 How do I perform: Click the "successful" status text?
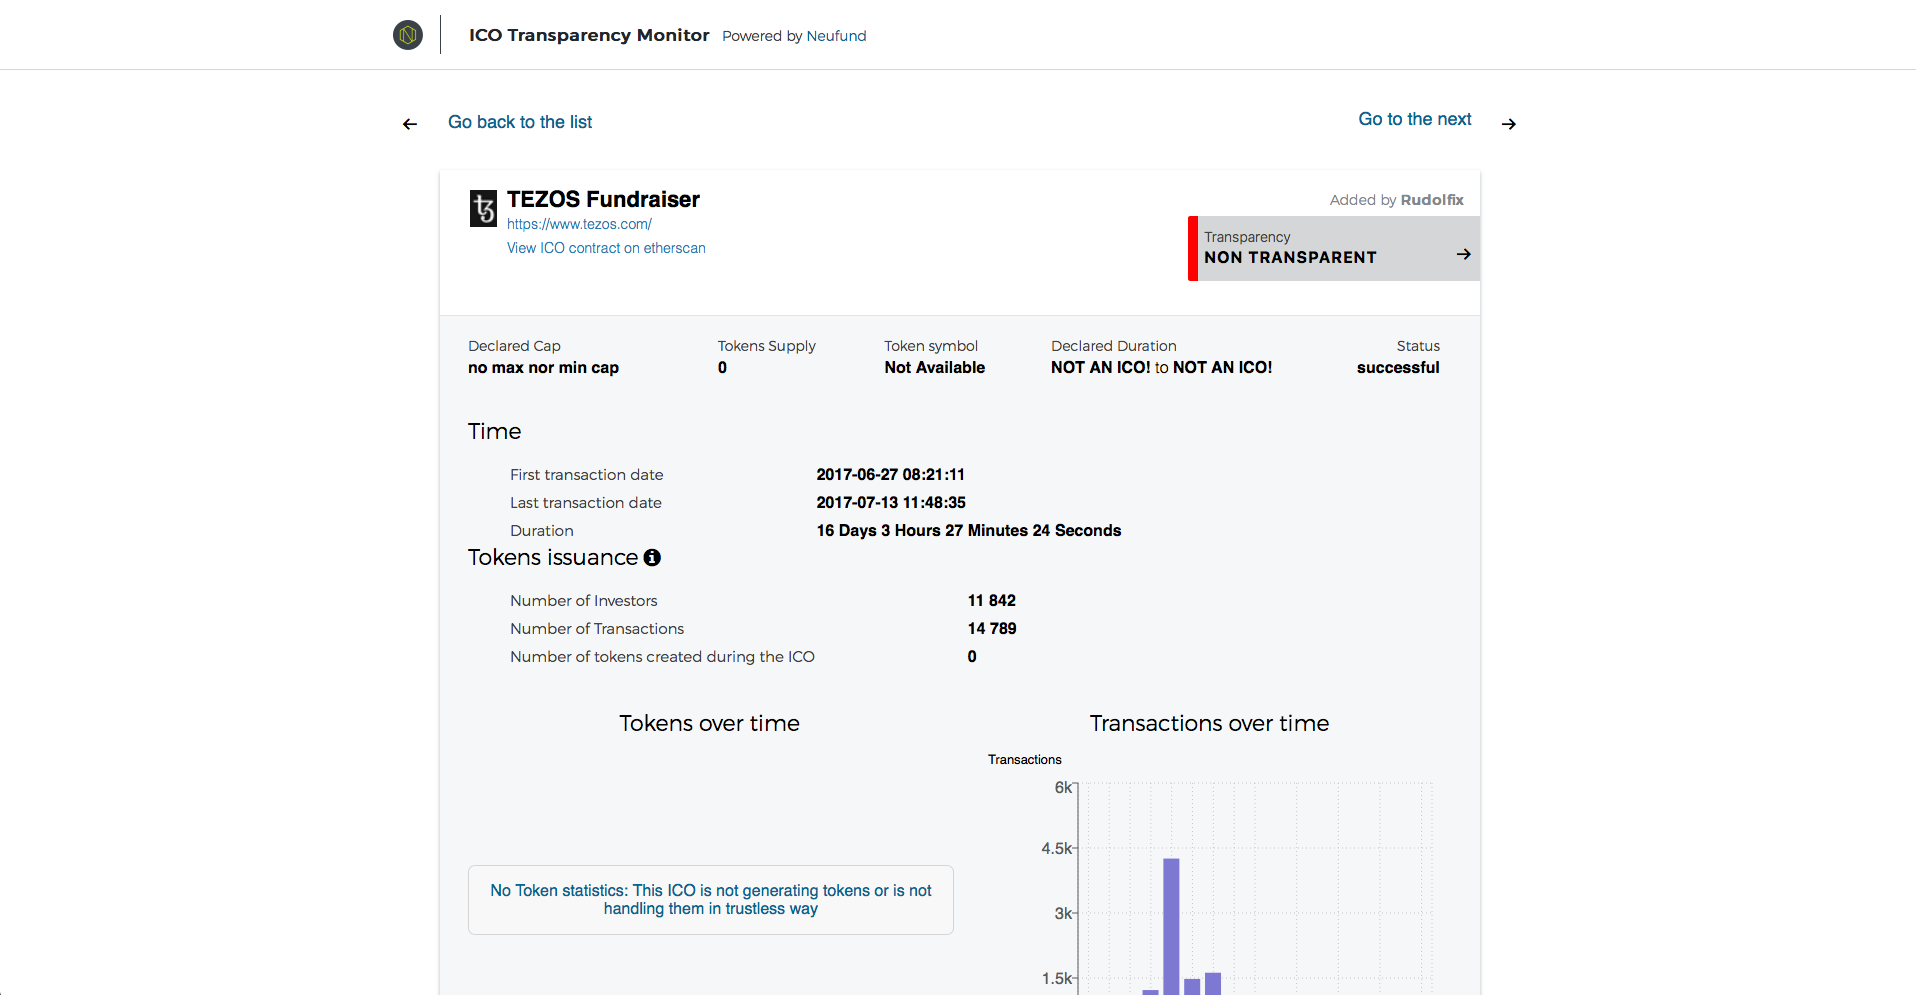pyautogui.click(x=1397, y=367)
